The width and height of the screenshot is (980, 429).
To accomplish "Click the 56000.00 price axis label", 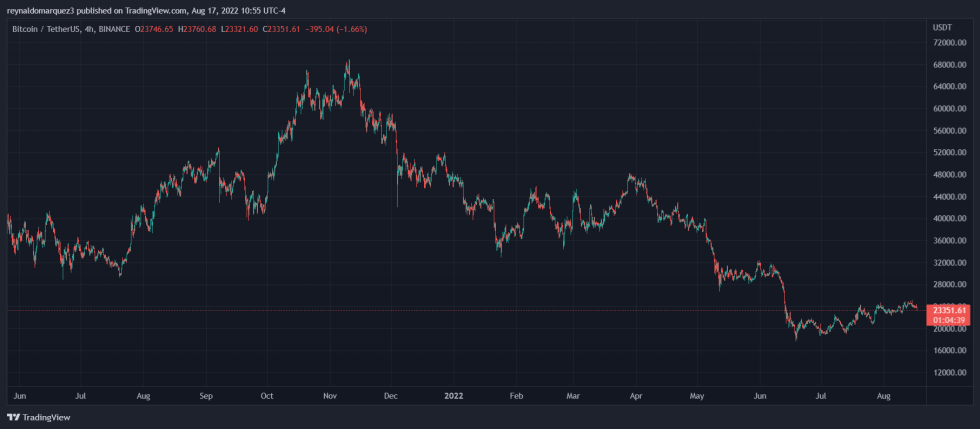I will click(951, 131).
